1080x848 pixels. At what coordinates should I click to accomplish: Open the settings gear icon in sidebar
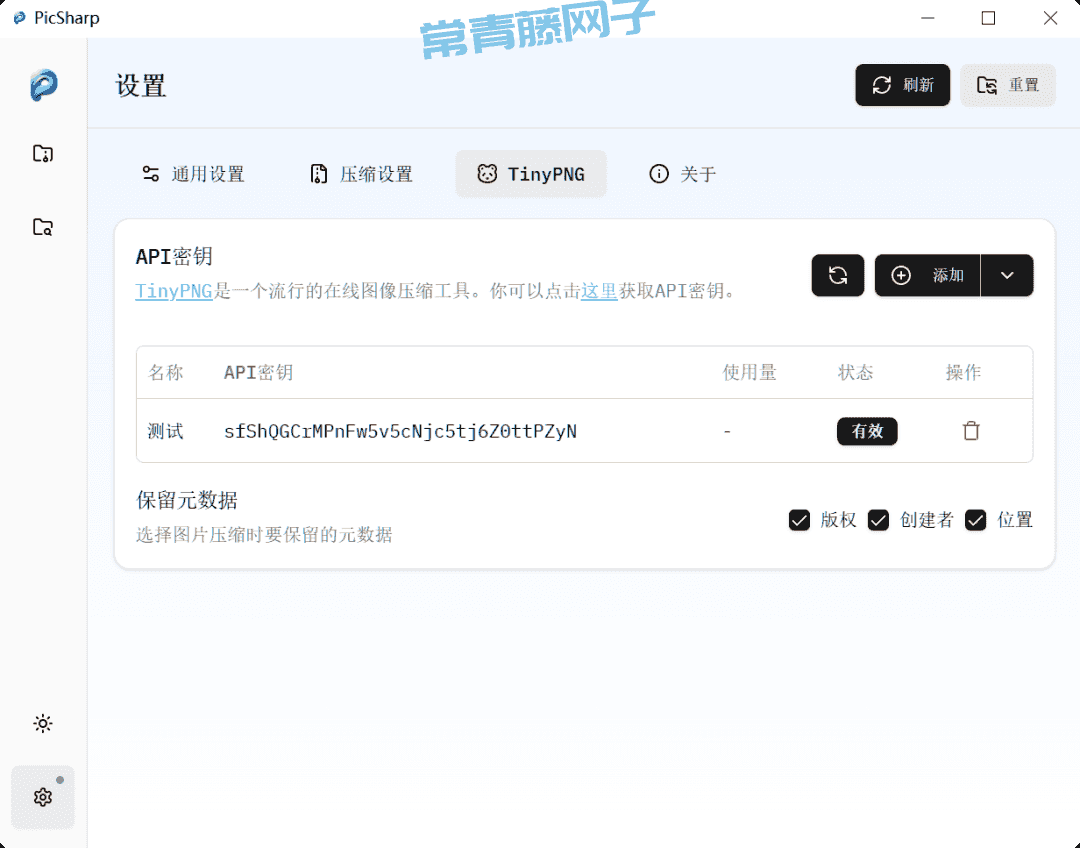coord(43,797)
